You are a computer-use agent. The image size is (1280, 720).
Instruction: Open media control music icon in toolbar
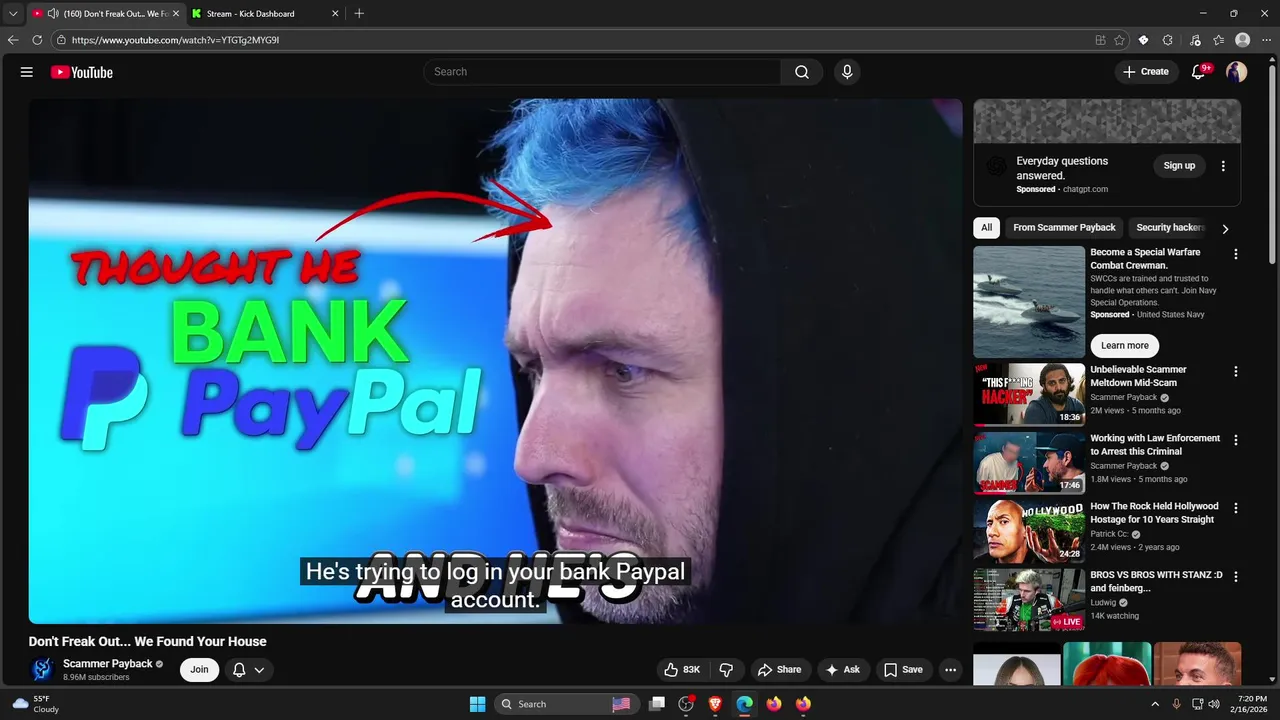point(1195,40)
